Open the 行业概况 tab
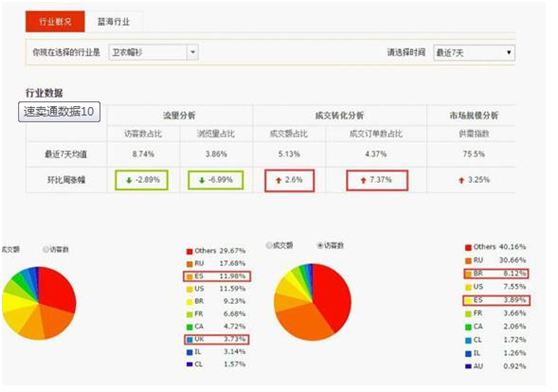Image resolution: width=558 pixels, height=392 pixels. tap(55, 21)
